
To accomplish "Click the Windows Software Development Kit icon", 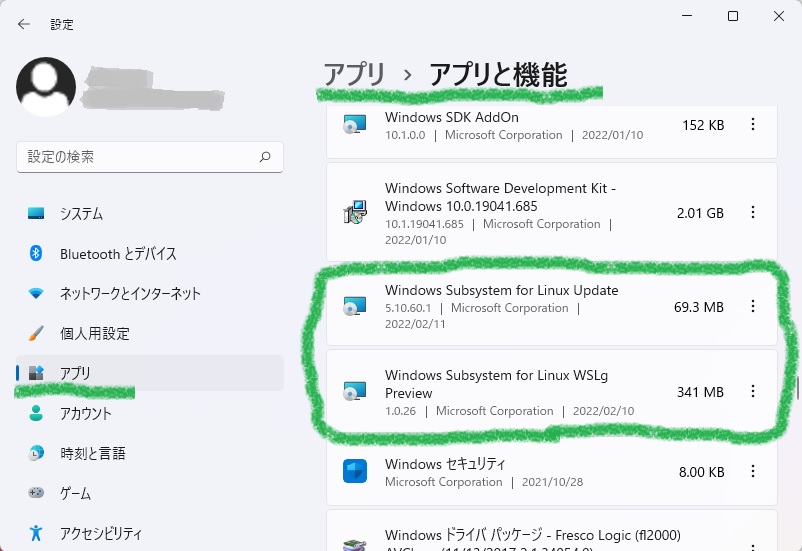I will pyautogui.click(x=355, y=213).
